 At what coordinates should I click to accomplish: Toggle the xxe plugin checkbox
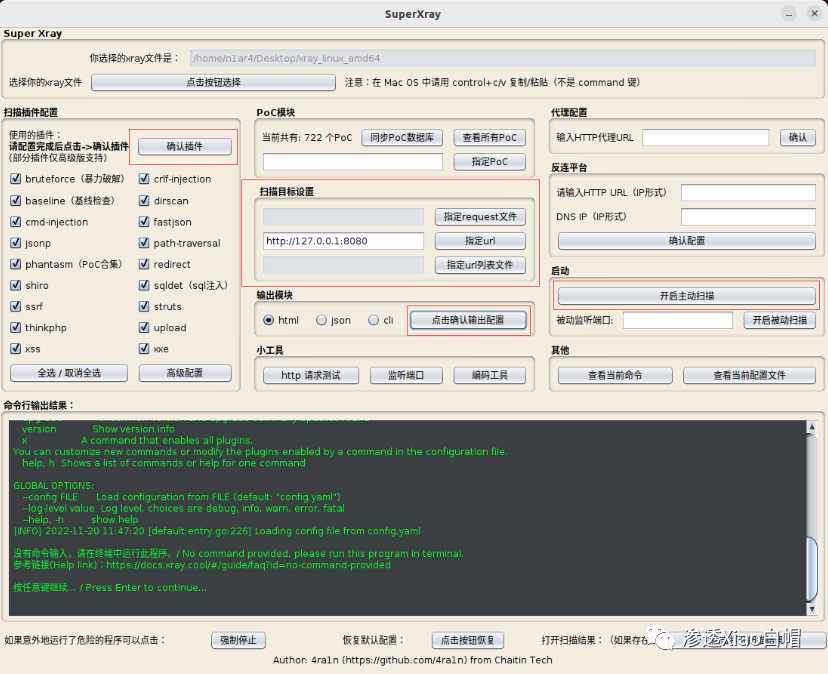pos(144,349)
